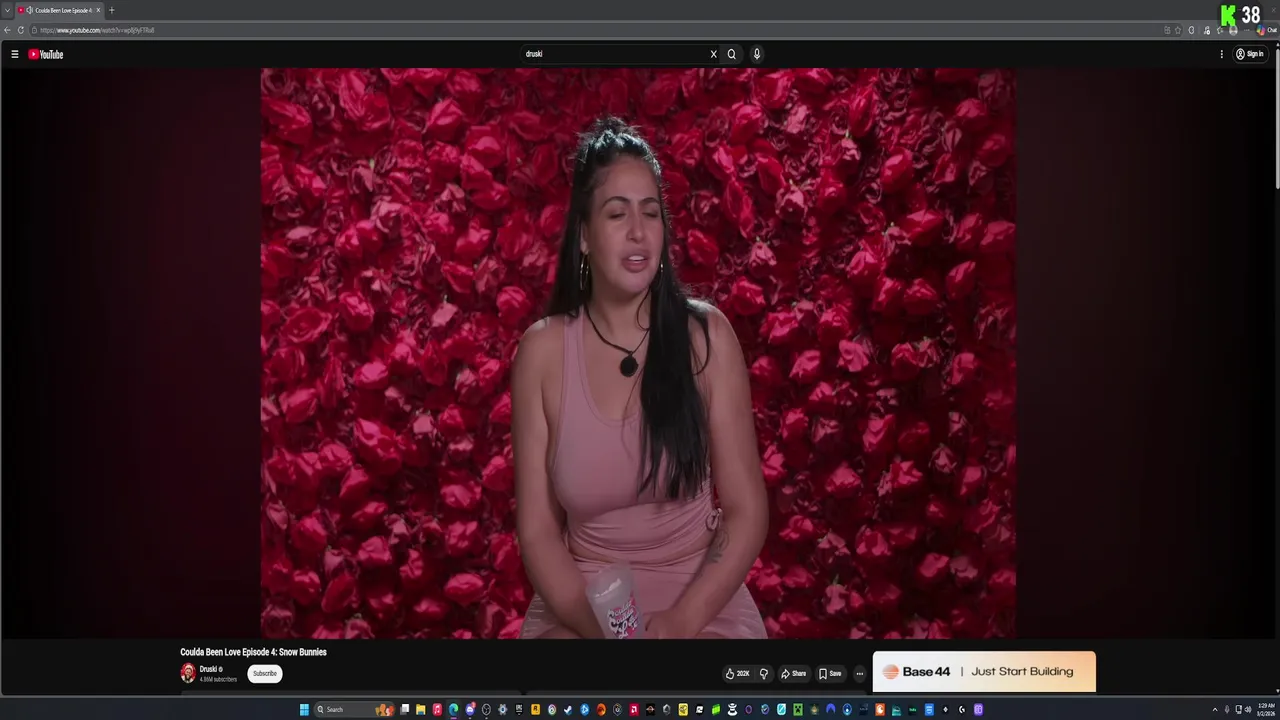Open Minecraft creeper icon in taskbar
This screenshot has width=1280, height=720.
tap(796, 710)
